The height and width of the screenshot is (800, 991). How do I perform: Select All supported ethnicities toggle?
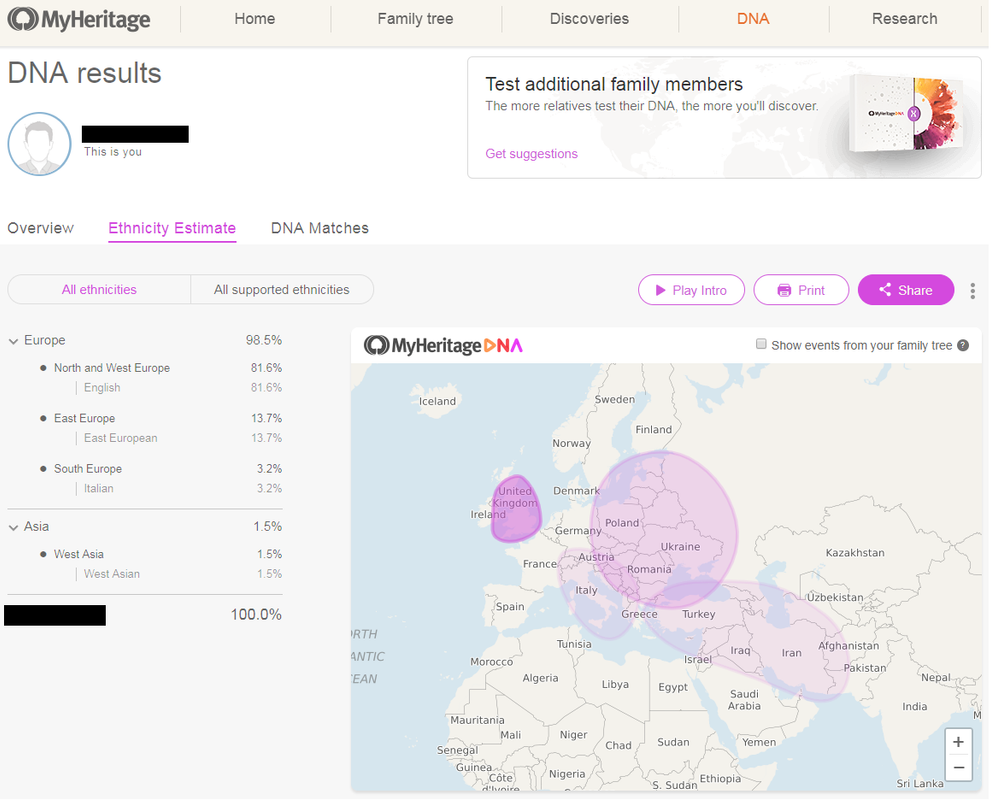[282, 289]
